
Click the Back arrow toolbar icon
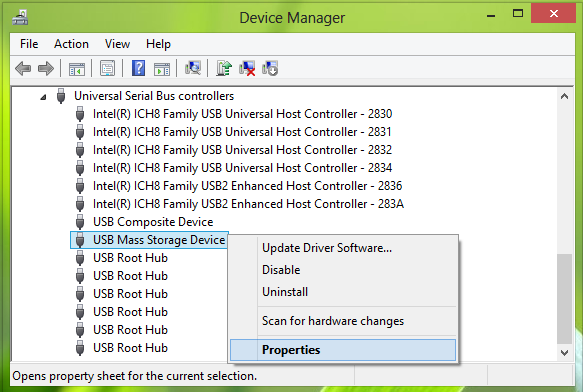coord(23,68)
